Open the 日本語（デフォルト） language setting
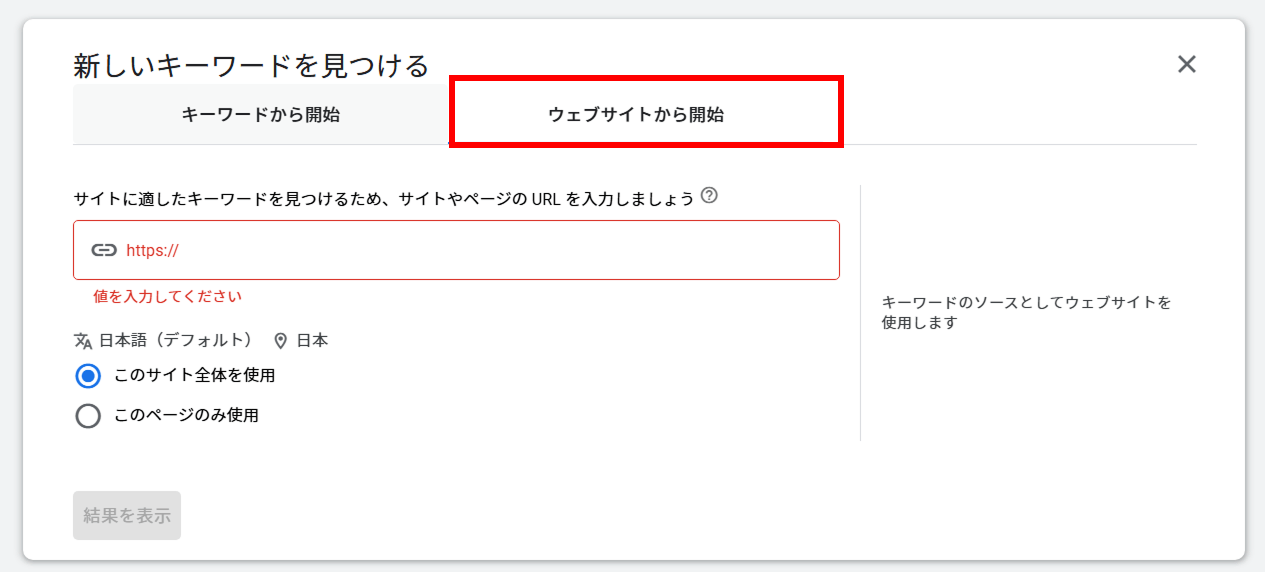Image resolution: width=1265 pixels, height=572 pixels. 176,341
